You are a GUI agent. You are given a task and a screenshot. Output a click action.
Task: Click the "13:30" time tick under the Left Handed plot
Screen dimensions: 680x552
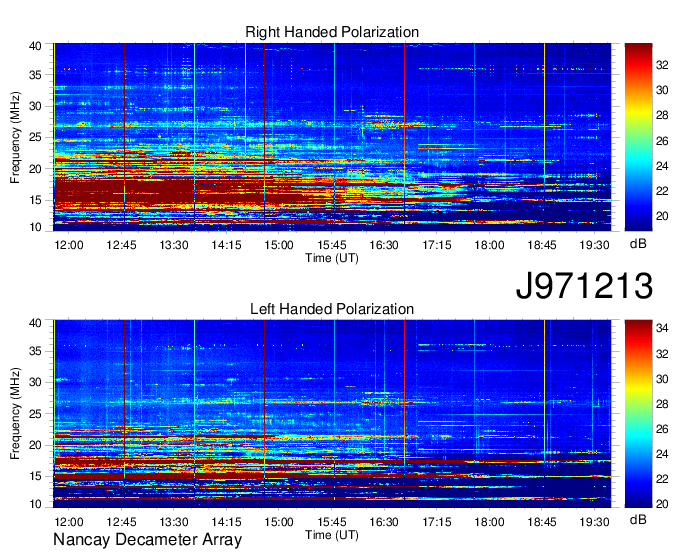pyautogui.click(x=174, y=522)
